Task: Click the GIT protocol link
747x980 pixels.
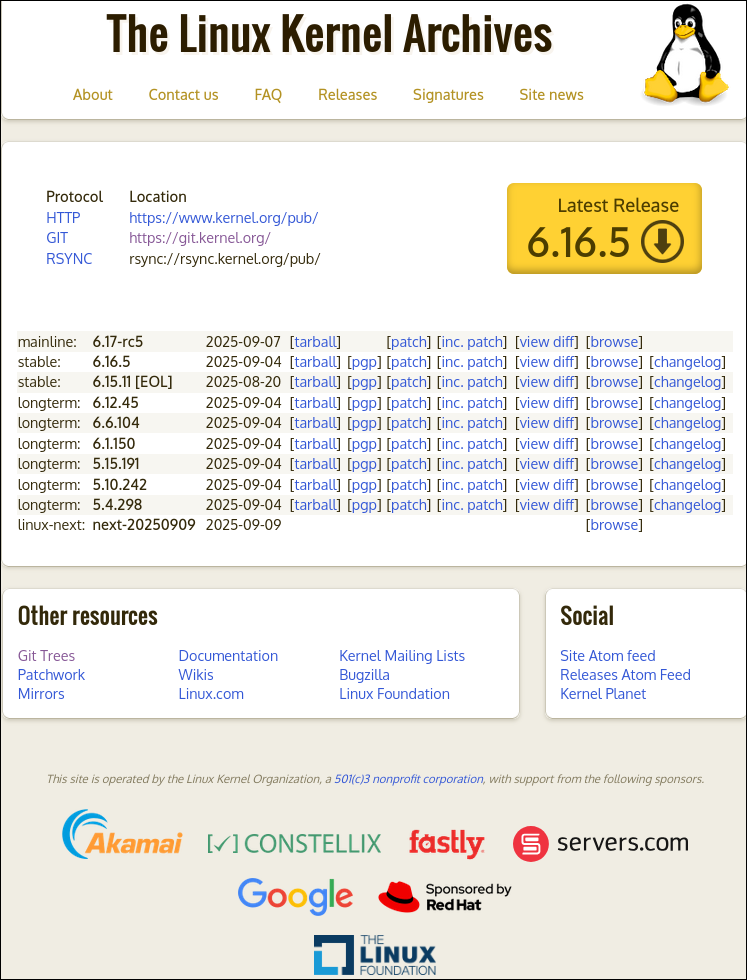Action: coord(57,238)
